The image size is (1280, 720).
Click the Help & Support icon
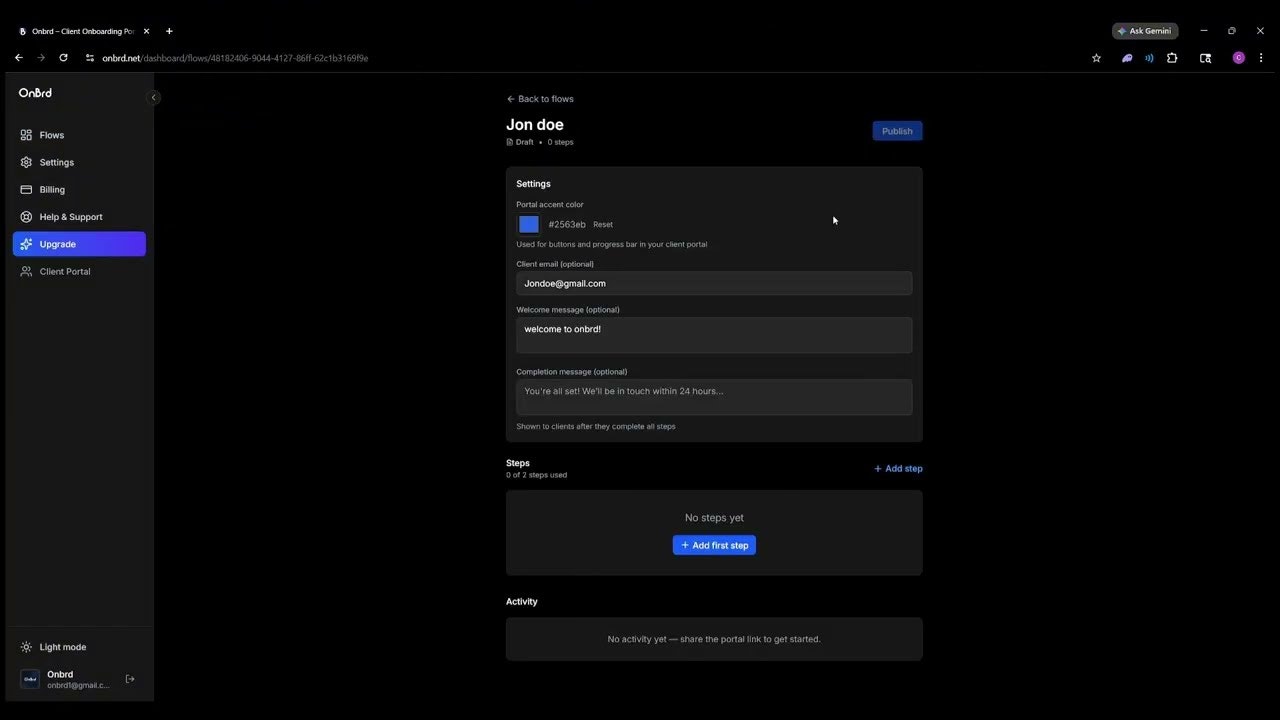pos(26,217)
